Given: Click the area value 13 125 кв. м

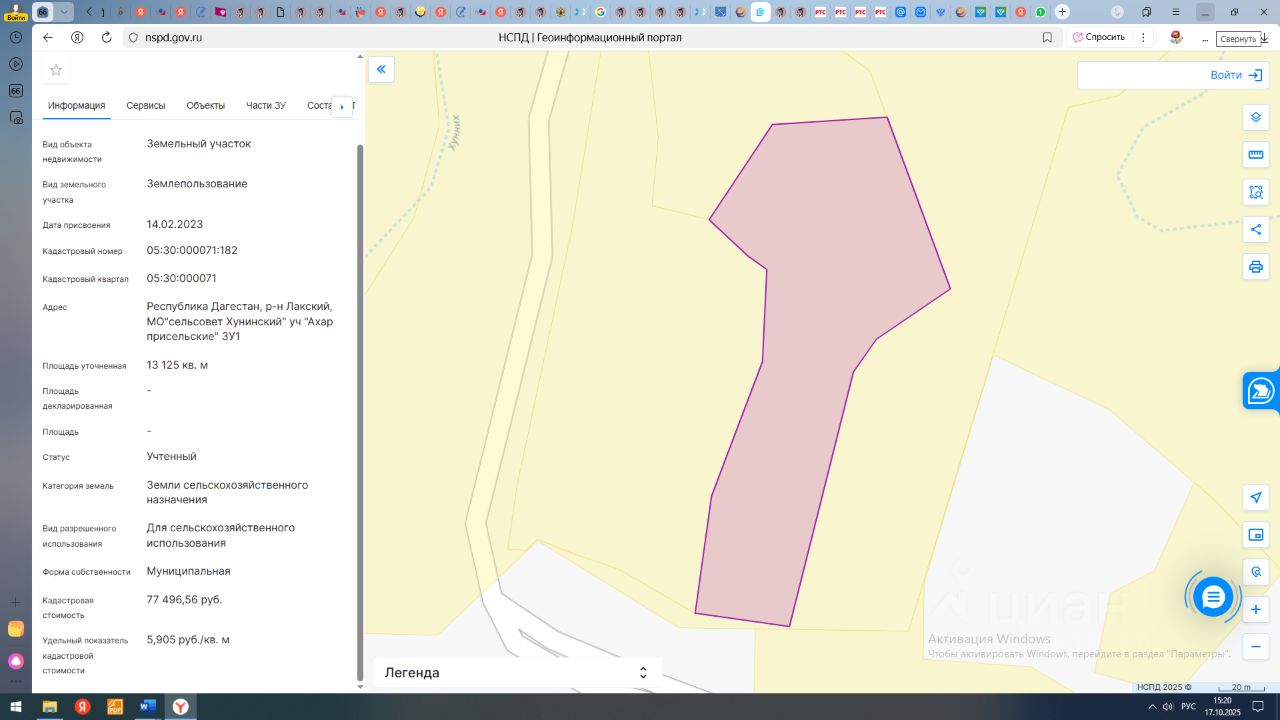Looking at the screenshot, I should pyautogui.click(x=177, y=365).
